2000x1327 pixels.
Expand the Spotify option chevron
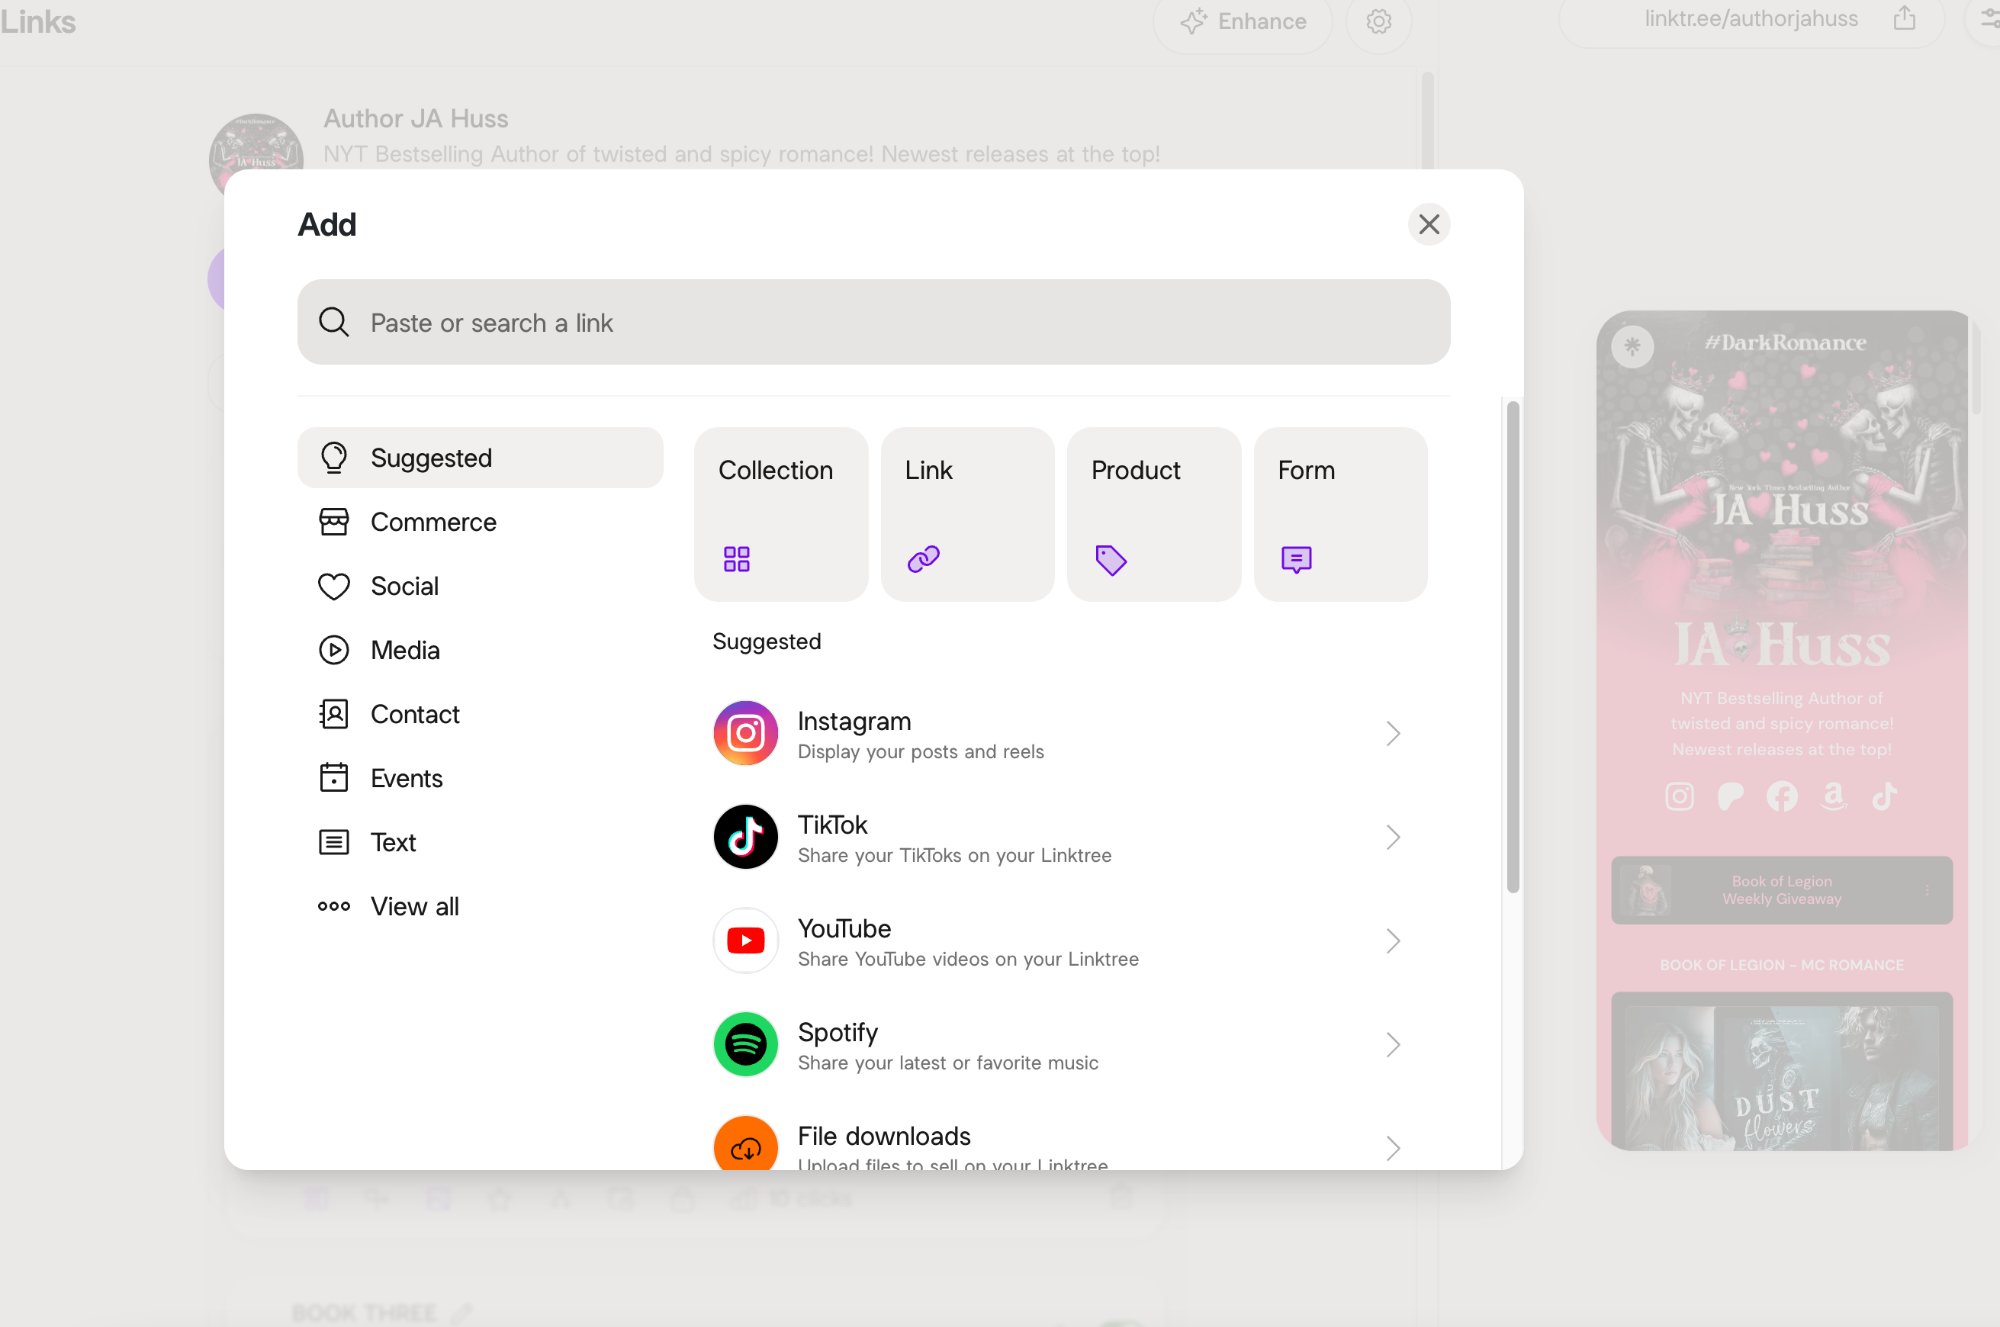(x=1392, y=1045)
